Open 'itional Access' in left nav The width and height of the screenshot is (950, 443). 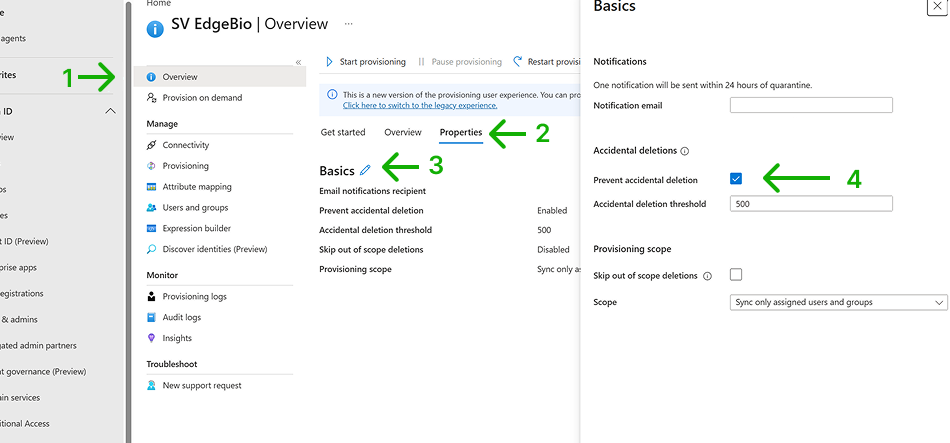[x=25, y=424]
